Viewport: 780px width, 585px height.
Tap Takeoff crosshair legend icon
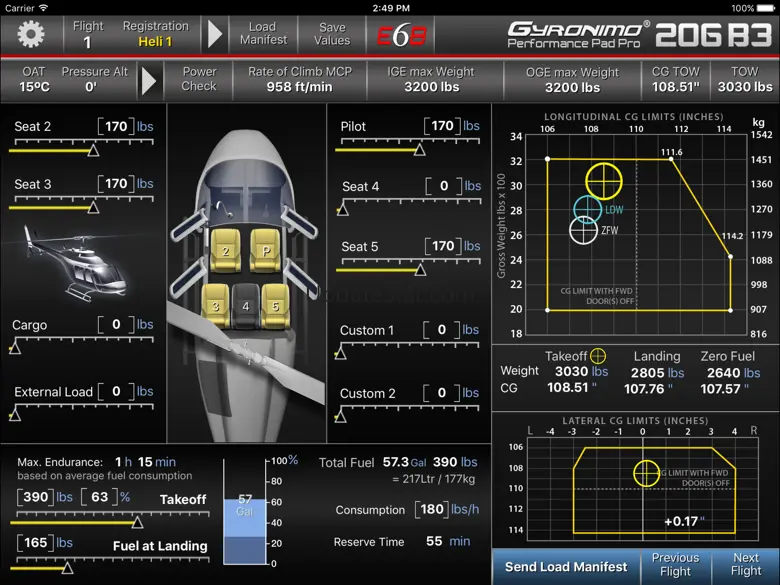597,356
